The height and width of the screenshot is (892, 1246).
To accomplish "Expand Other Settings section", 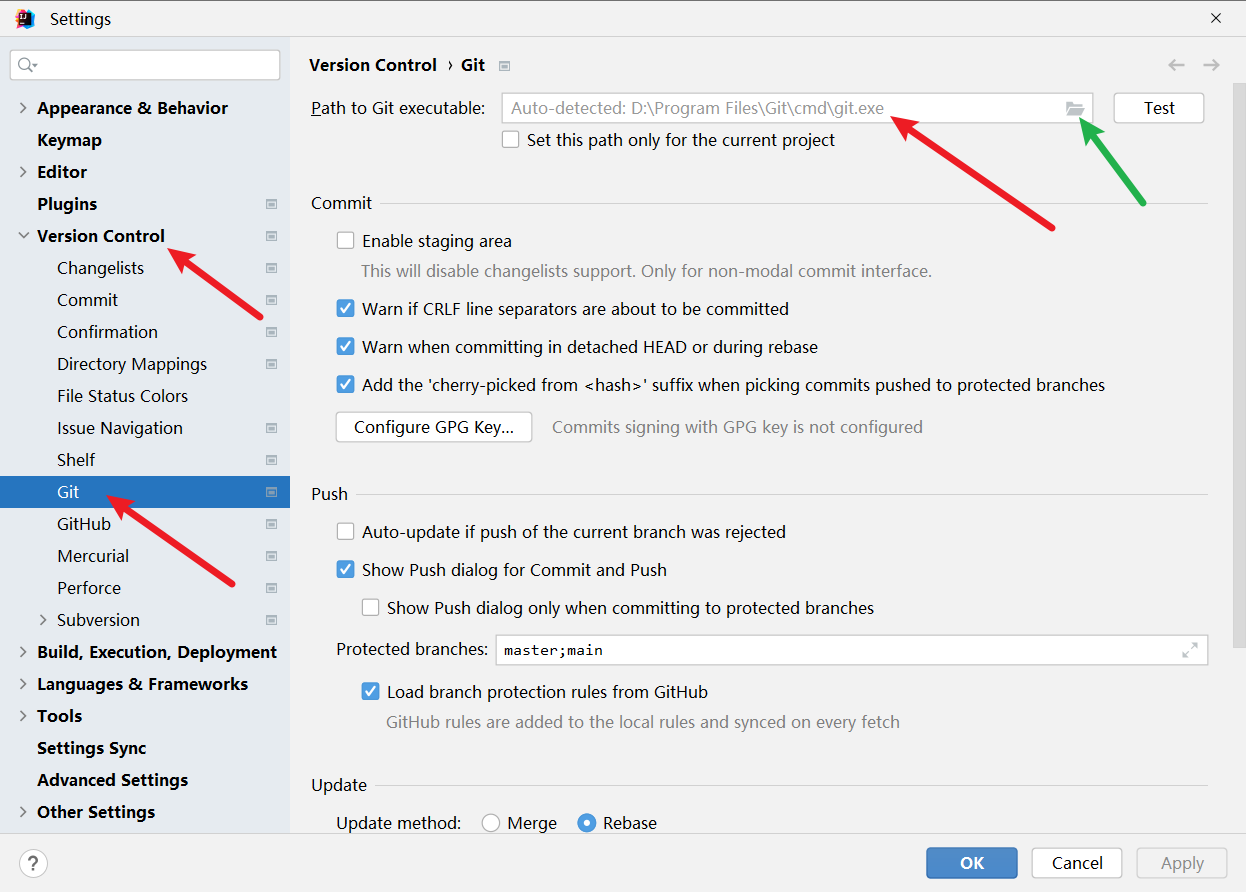I will [23, 812].
